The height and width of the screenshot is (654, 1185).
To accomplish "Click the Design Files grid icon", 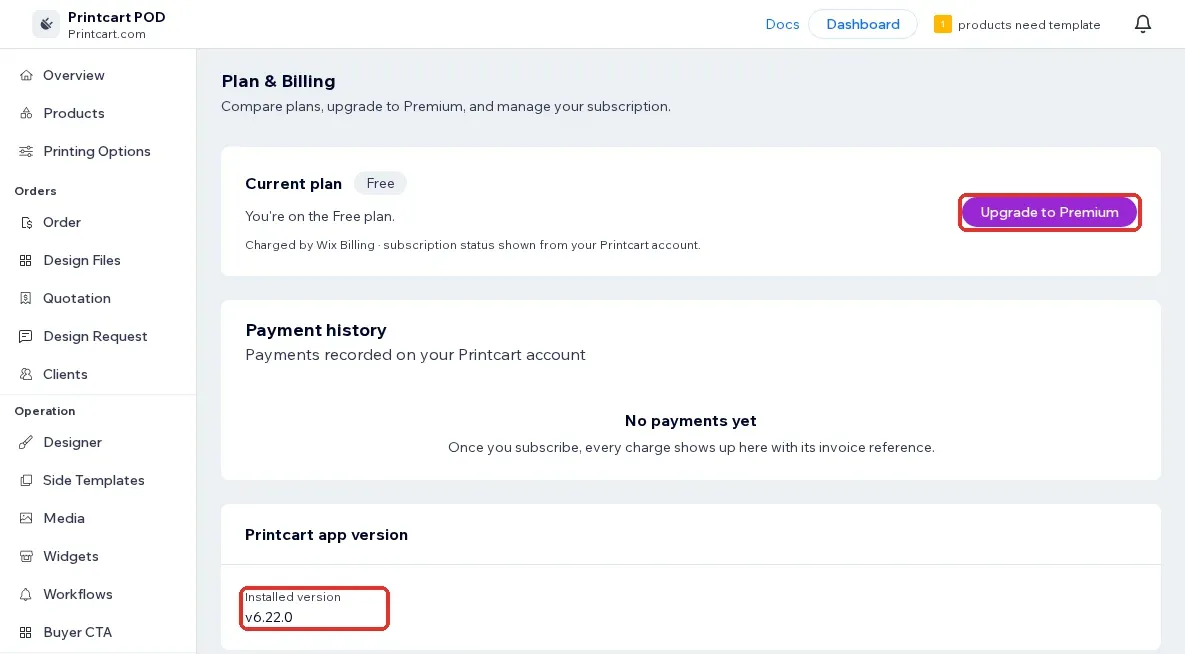I will pyautogui.click(x=26, y=260).
